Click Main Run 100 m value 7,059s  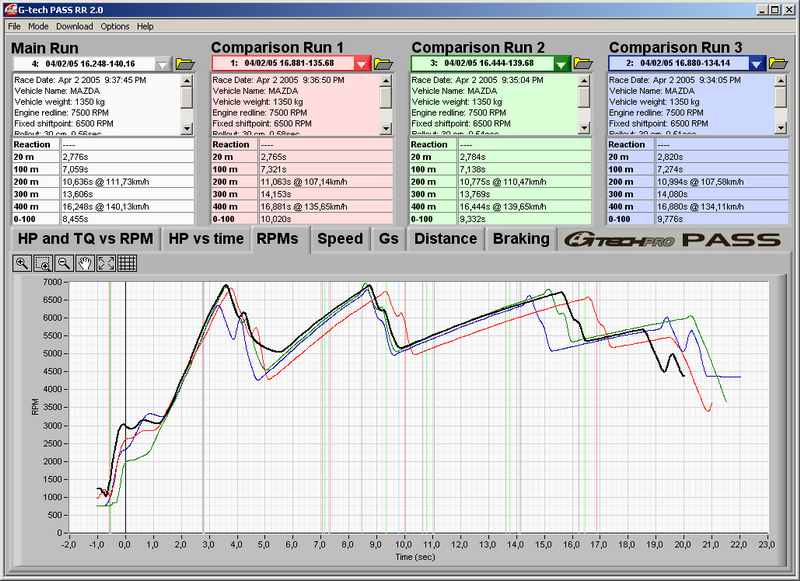coord(128,169)
